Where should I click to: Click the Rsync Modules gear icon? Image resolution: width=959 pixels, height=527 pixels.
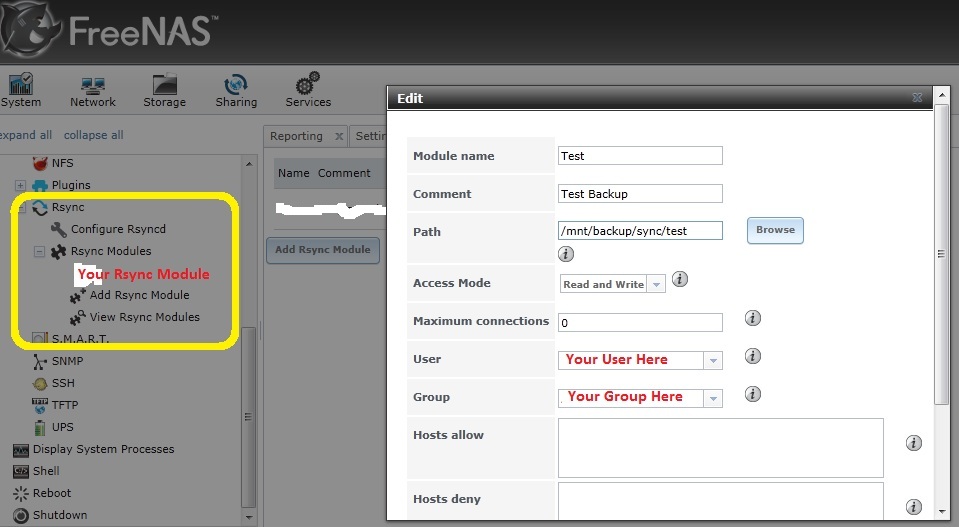tap(59, 251)
